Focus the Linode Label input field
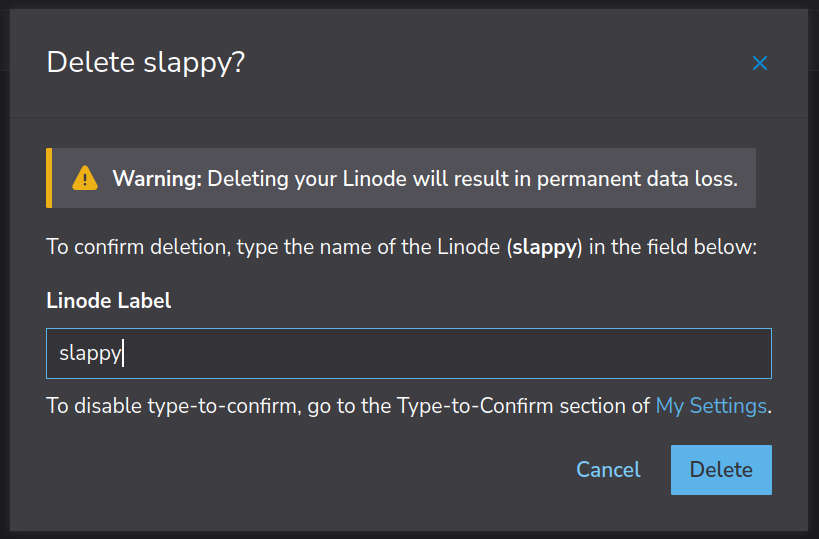This screenshot has height=539, width=819. 408,354
